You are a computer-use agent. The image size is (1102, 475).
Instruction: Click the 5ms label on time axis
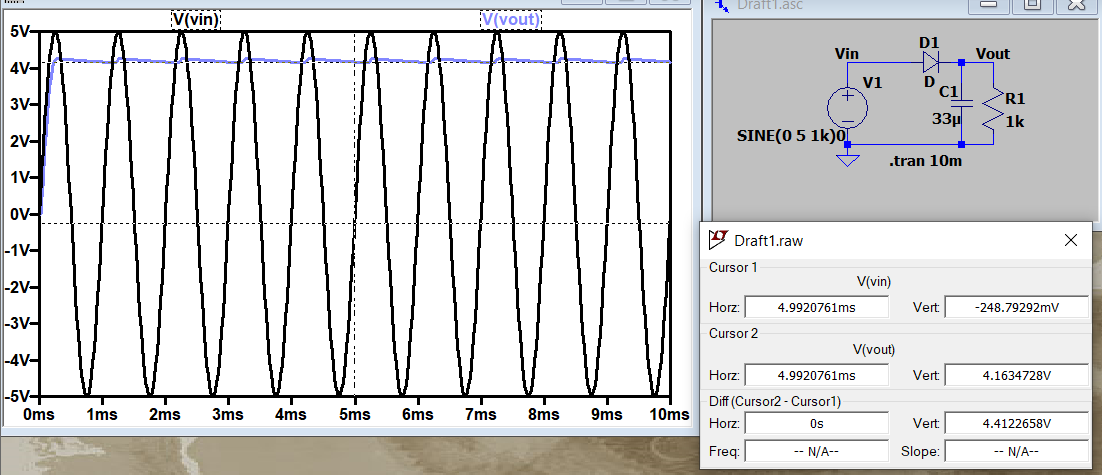point(354,414)
